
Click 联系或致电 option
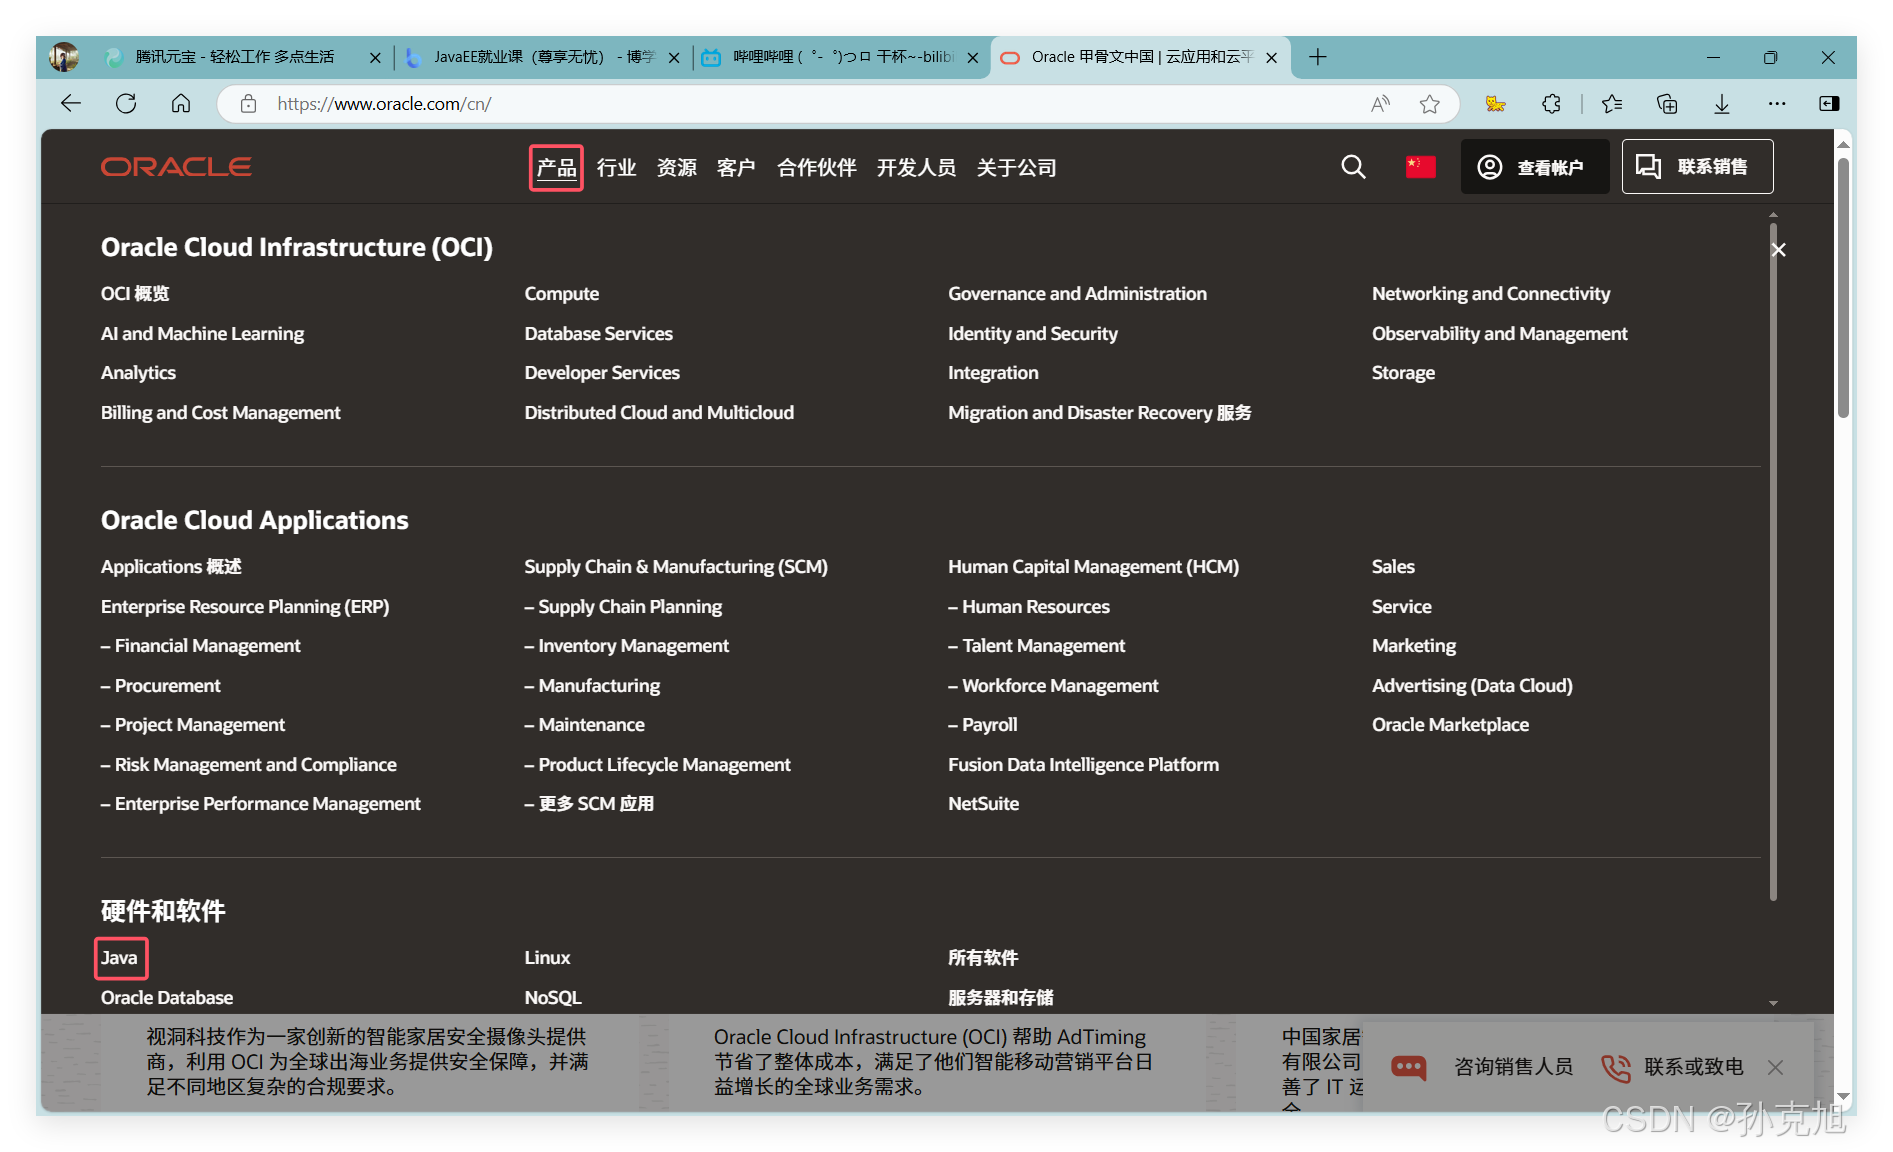[x=1672, y=1067]
